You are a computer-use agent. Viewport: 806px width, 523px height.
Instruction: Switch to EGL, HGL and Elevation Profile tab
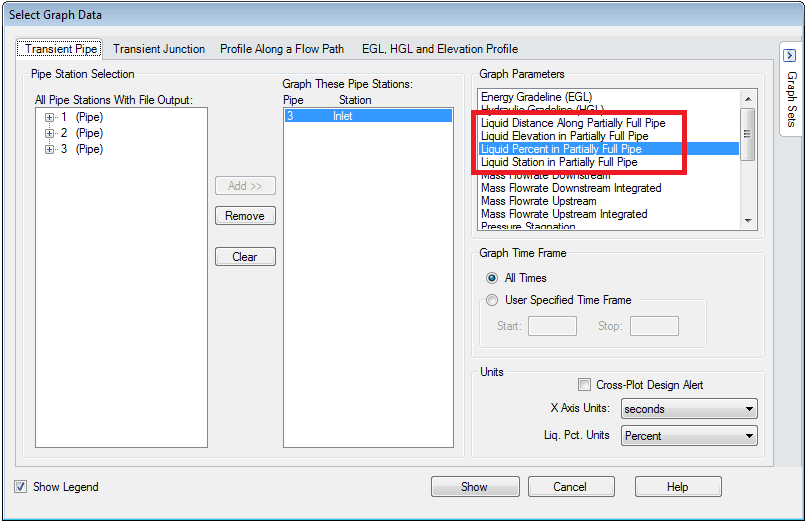440,49
